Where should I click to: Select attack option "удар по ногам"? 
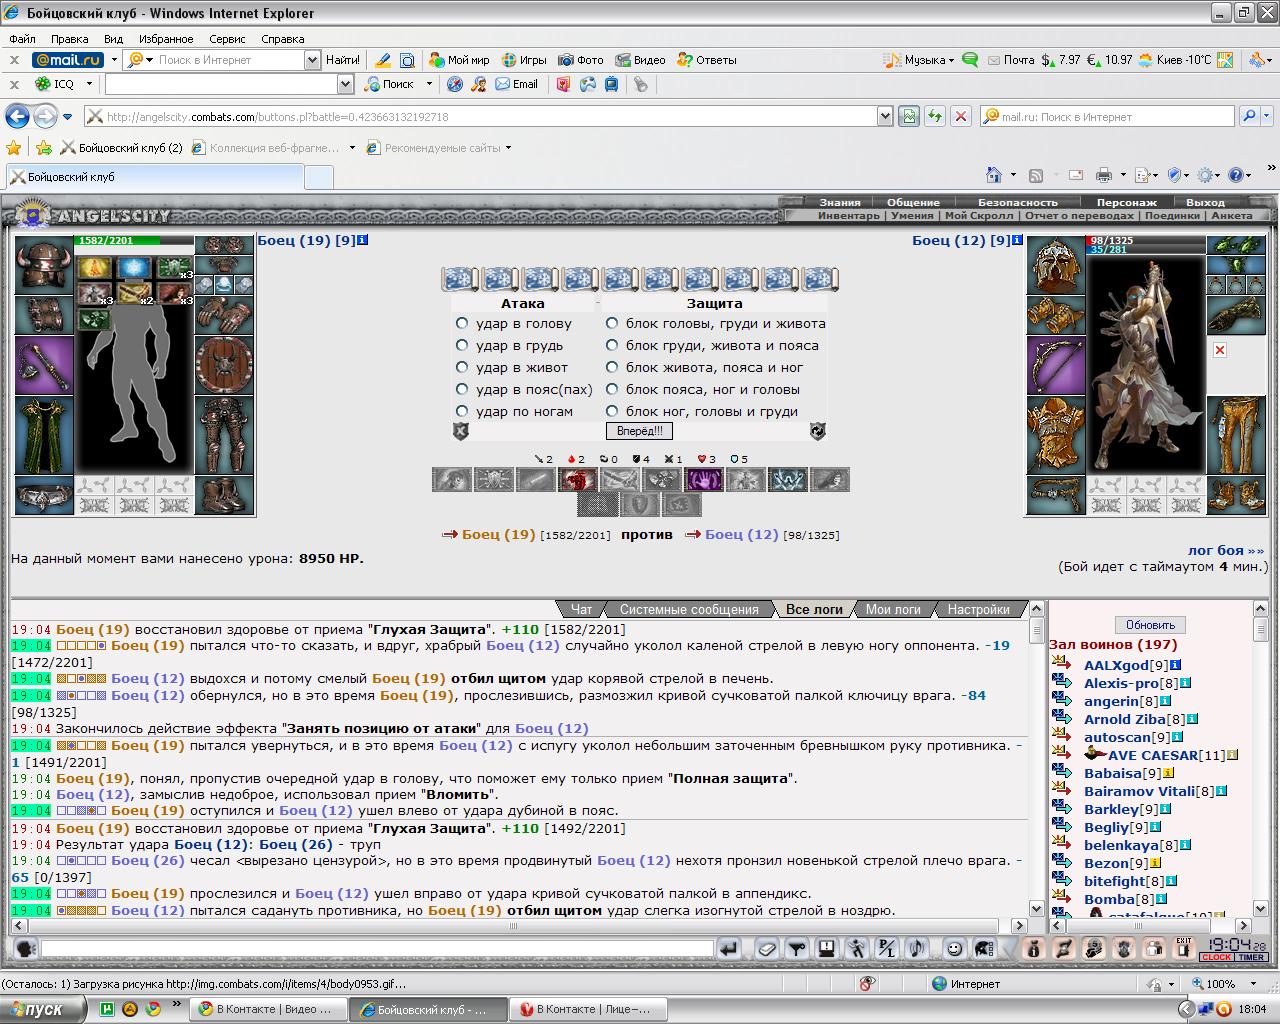tap(462, 411)
